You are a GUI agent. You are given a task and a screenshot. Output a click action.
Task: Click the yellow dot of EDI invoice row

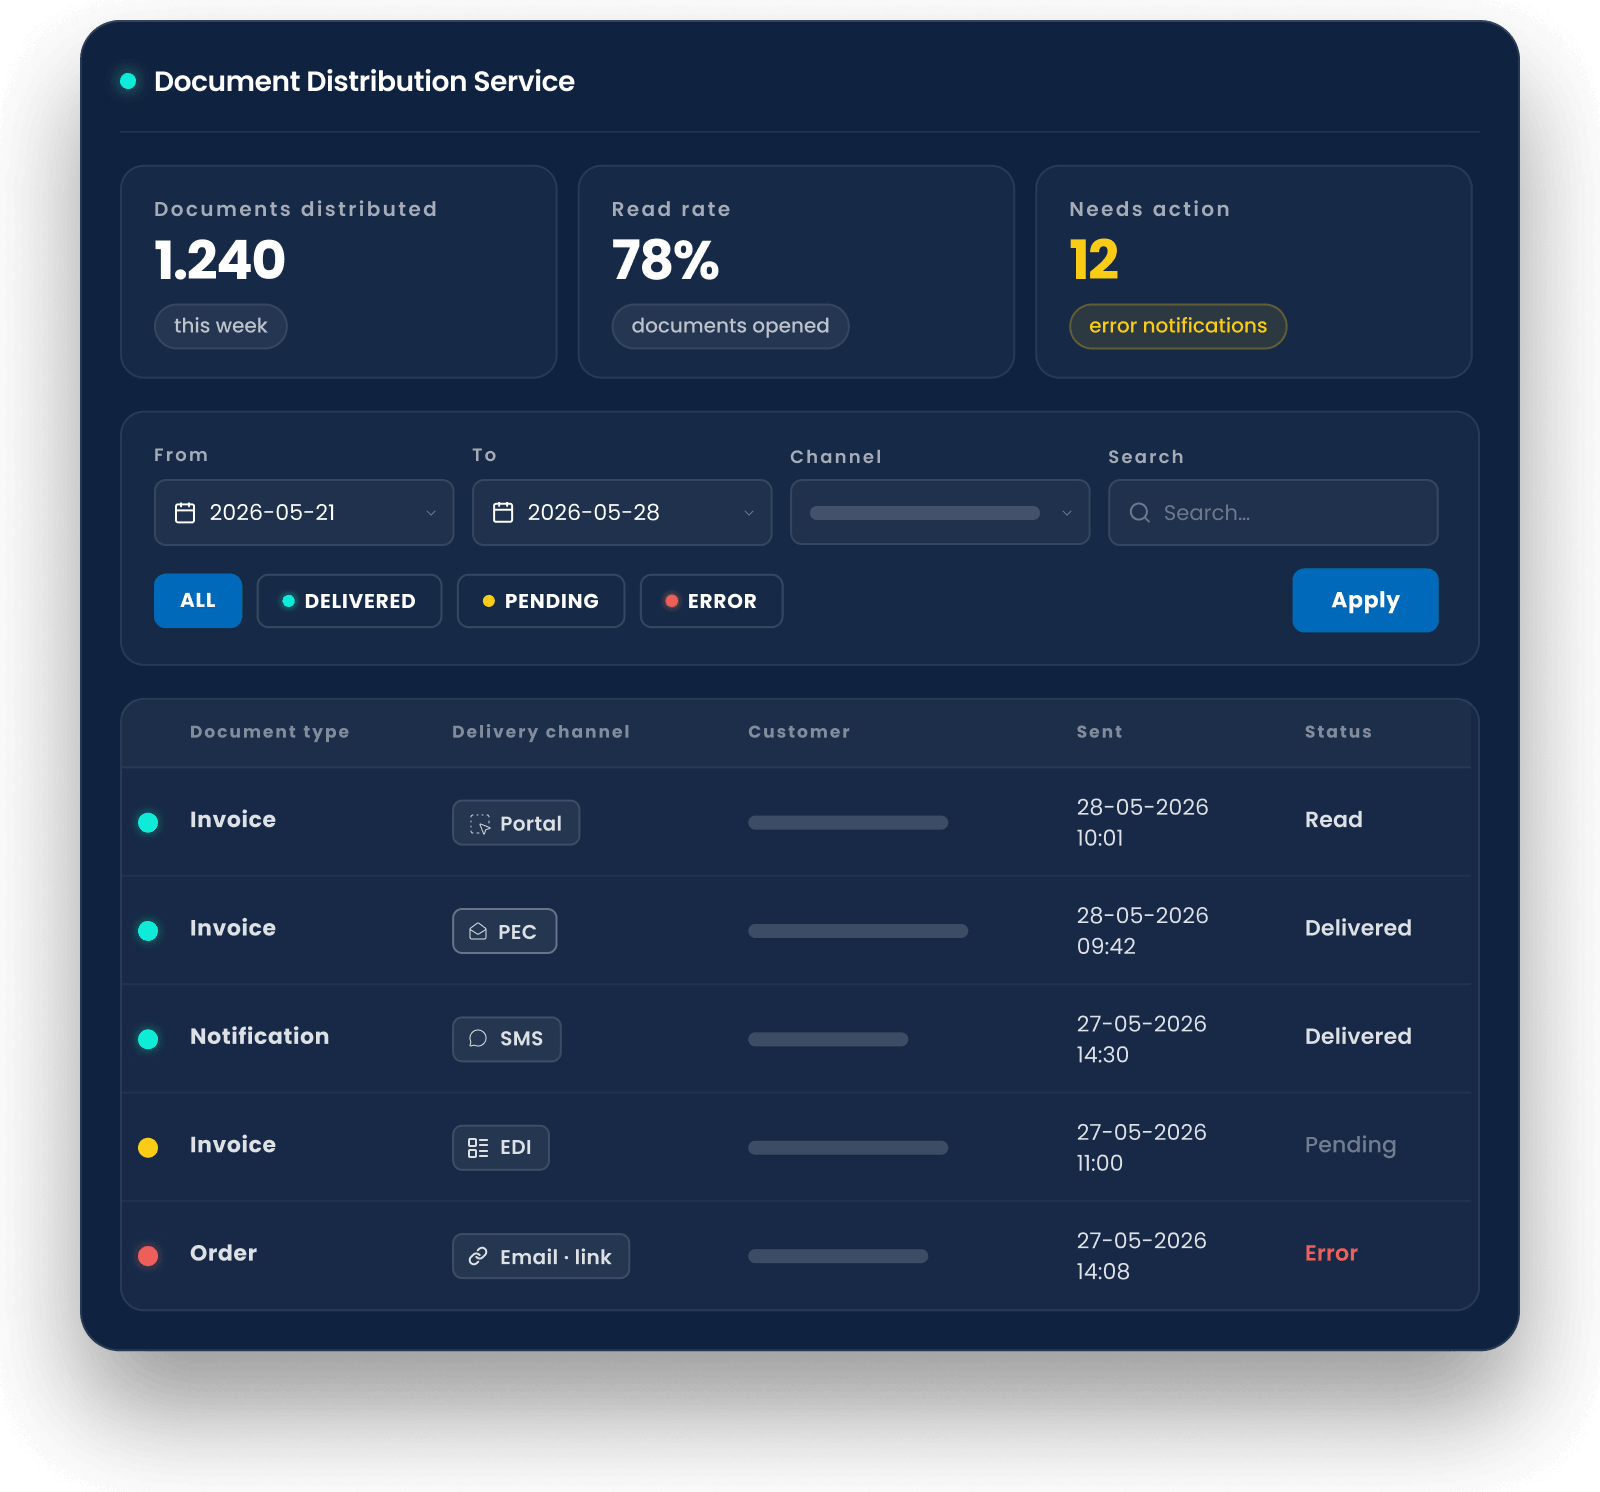[x=148, y=1148]
